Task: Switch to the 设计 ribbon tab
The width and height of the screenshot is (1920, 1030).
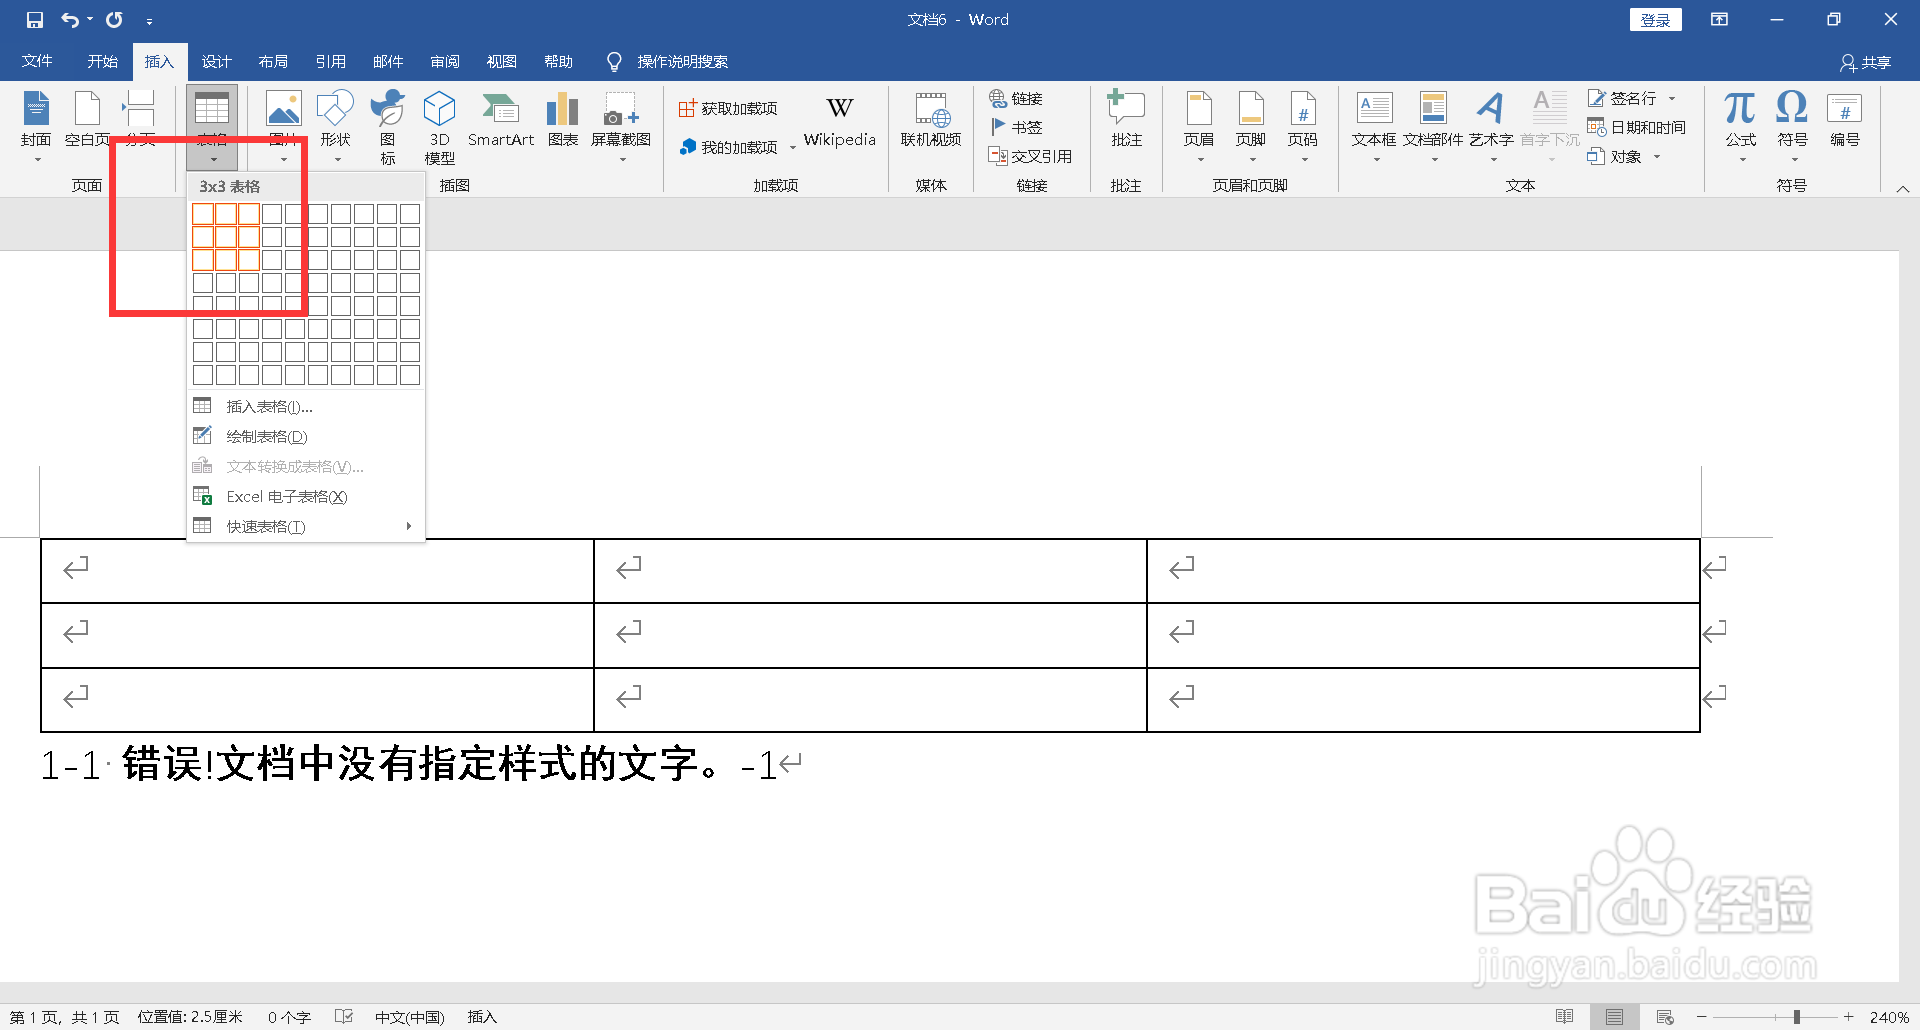Action: tap(216, 61)
